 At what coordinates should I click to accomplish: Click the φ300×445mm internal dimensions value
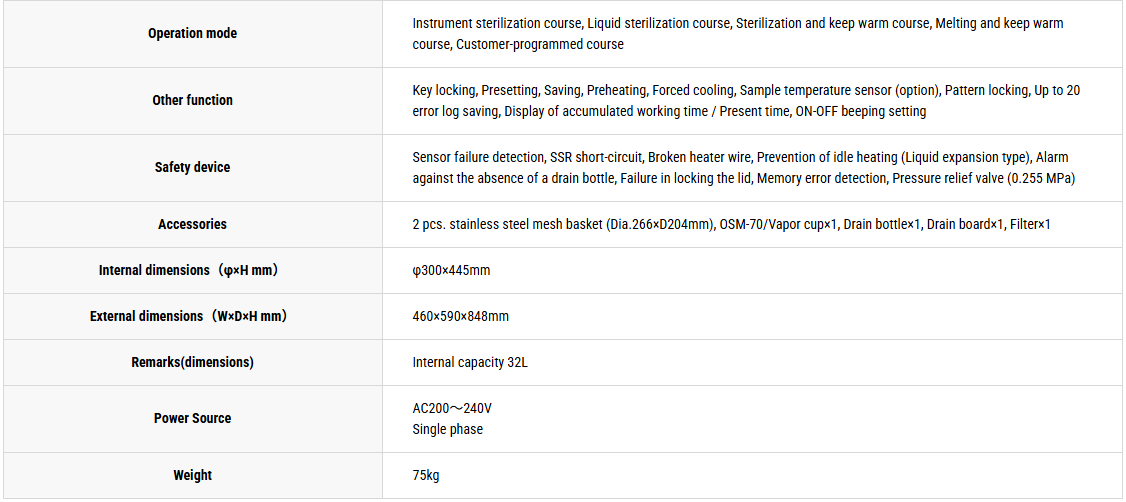[451, 271]
